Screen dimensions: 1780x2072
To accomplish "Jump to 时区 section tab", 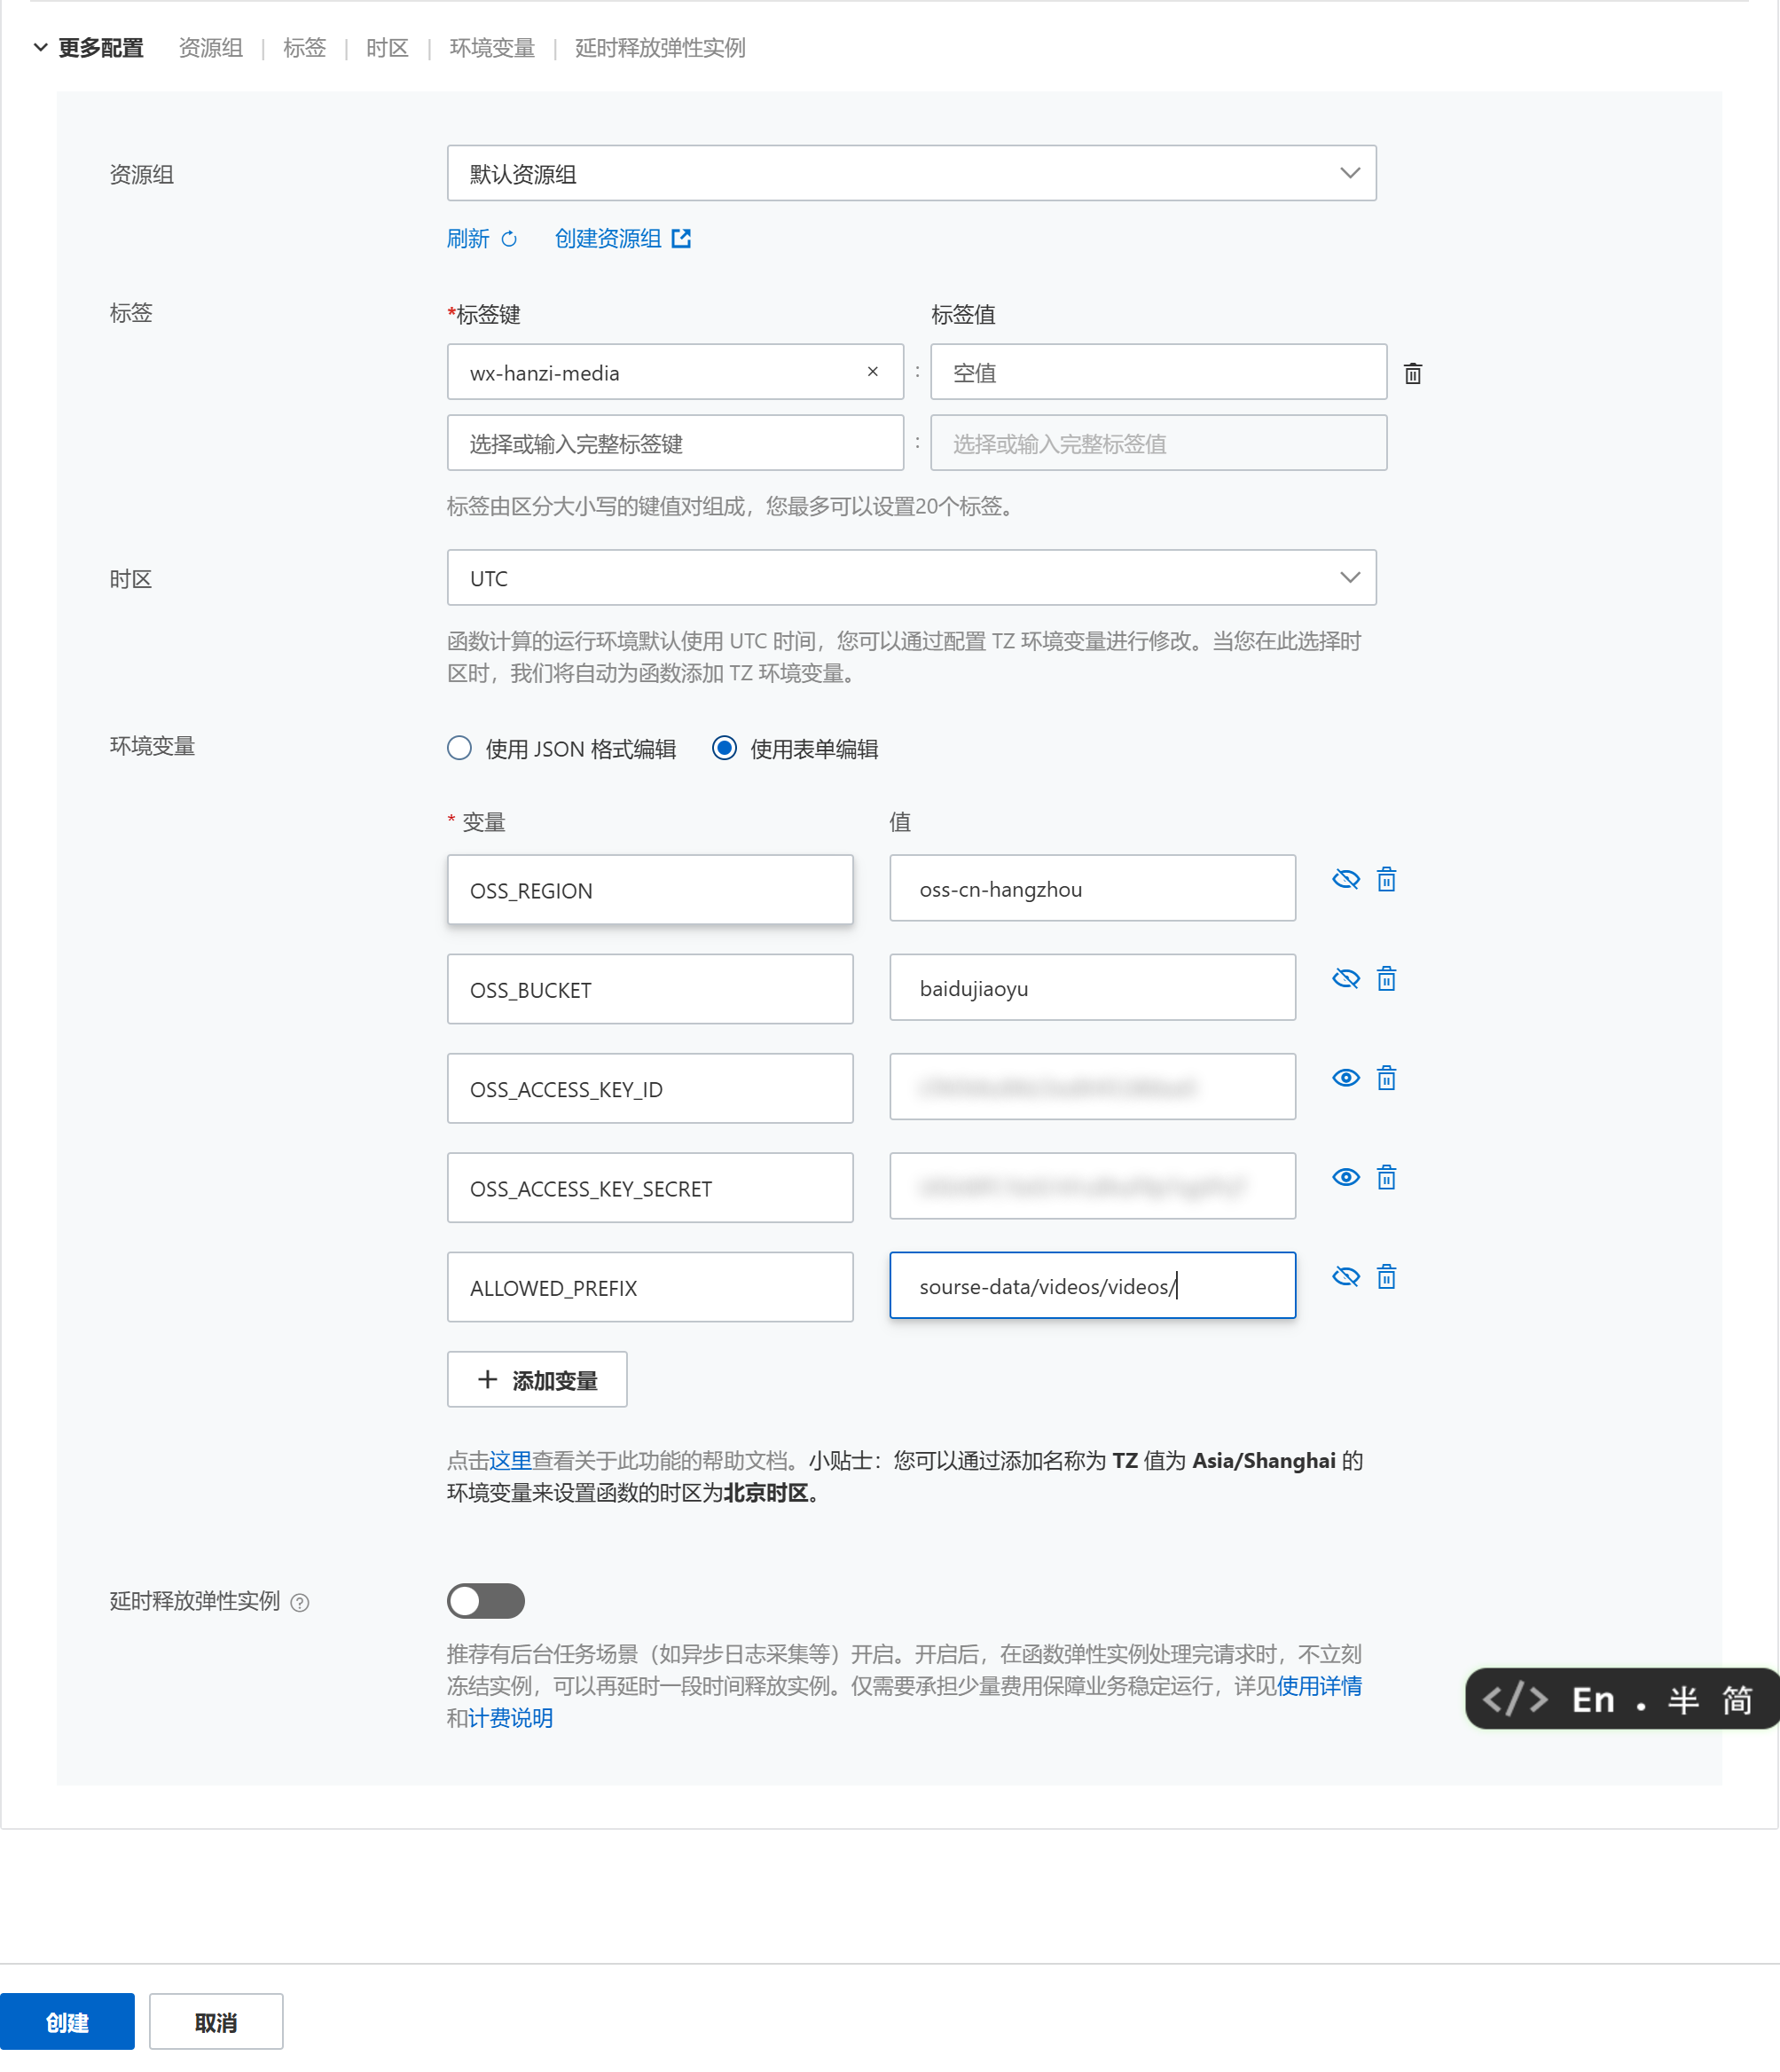I will pos(387,47).
